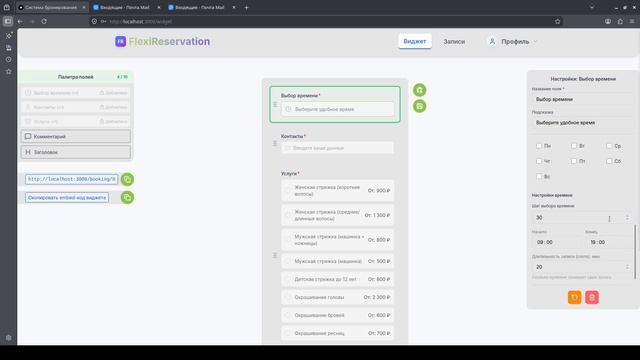Click Скопировать embed-код виджета link
The image size is (640, 360).
67,198
